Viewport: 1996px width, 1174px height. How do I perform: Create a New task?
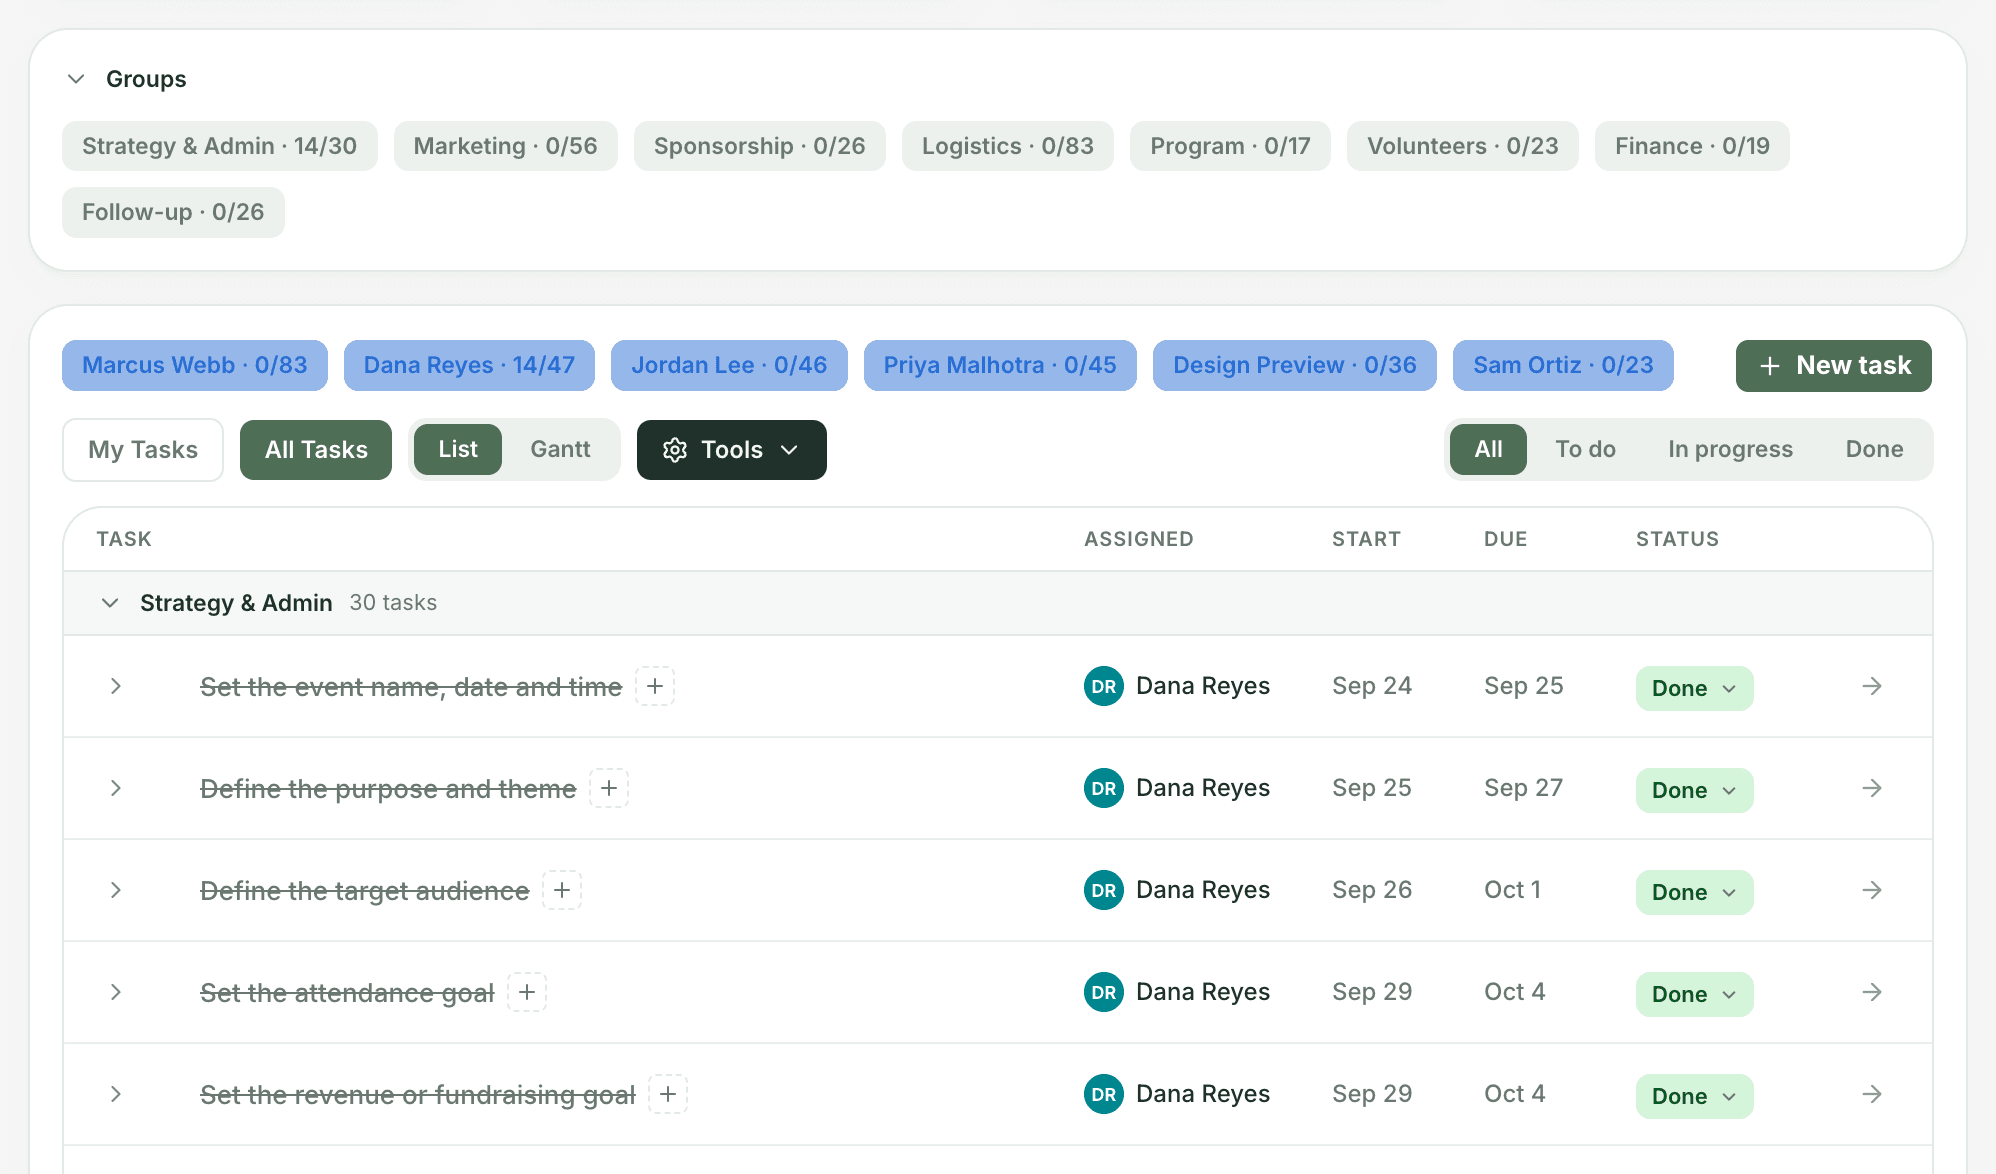click(x=1834, y=366)
